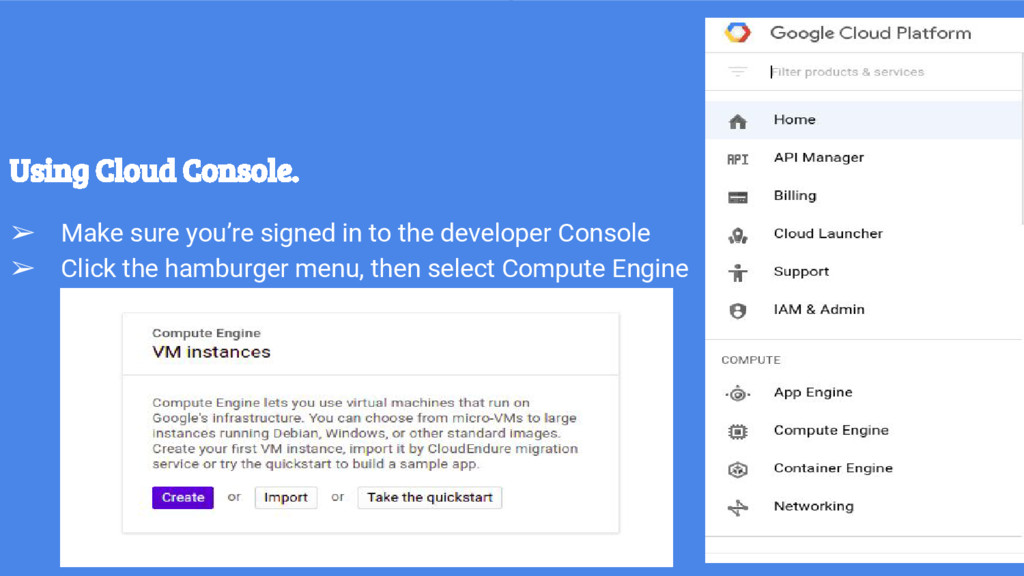Click the Container Engine cube icon
1024x576 pixels.
click(x=737, y=469)
